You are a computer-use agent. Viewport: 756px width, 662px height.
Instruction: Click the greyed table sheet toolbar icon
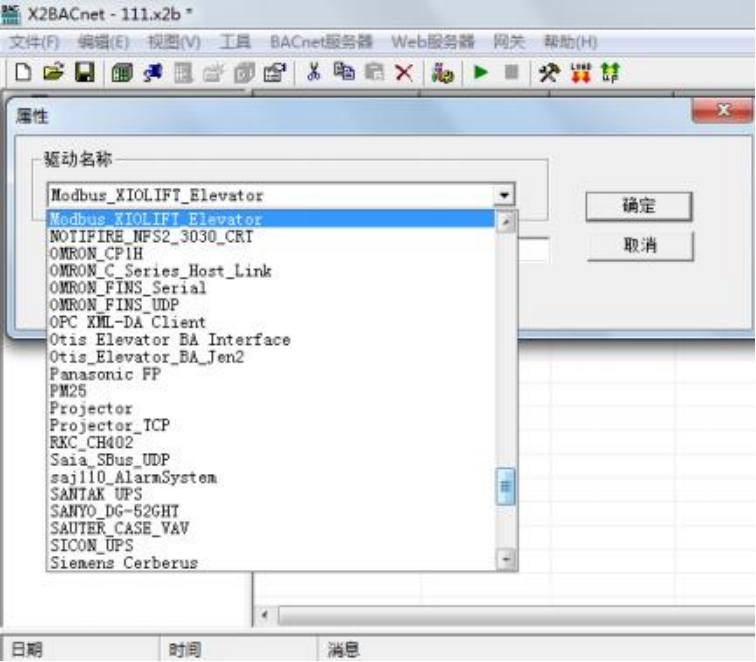pyautogui.click(x=184, y=73)
